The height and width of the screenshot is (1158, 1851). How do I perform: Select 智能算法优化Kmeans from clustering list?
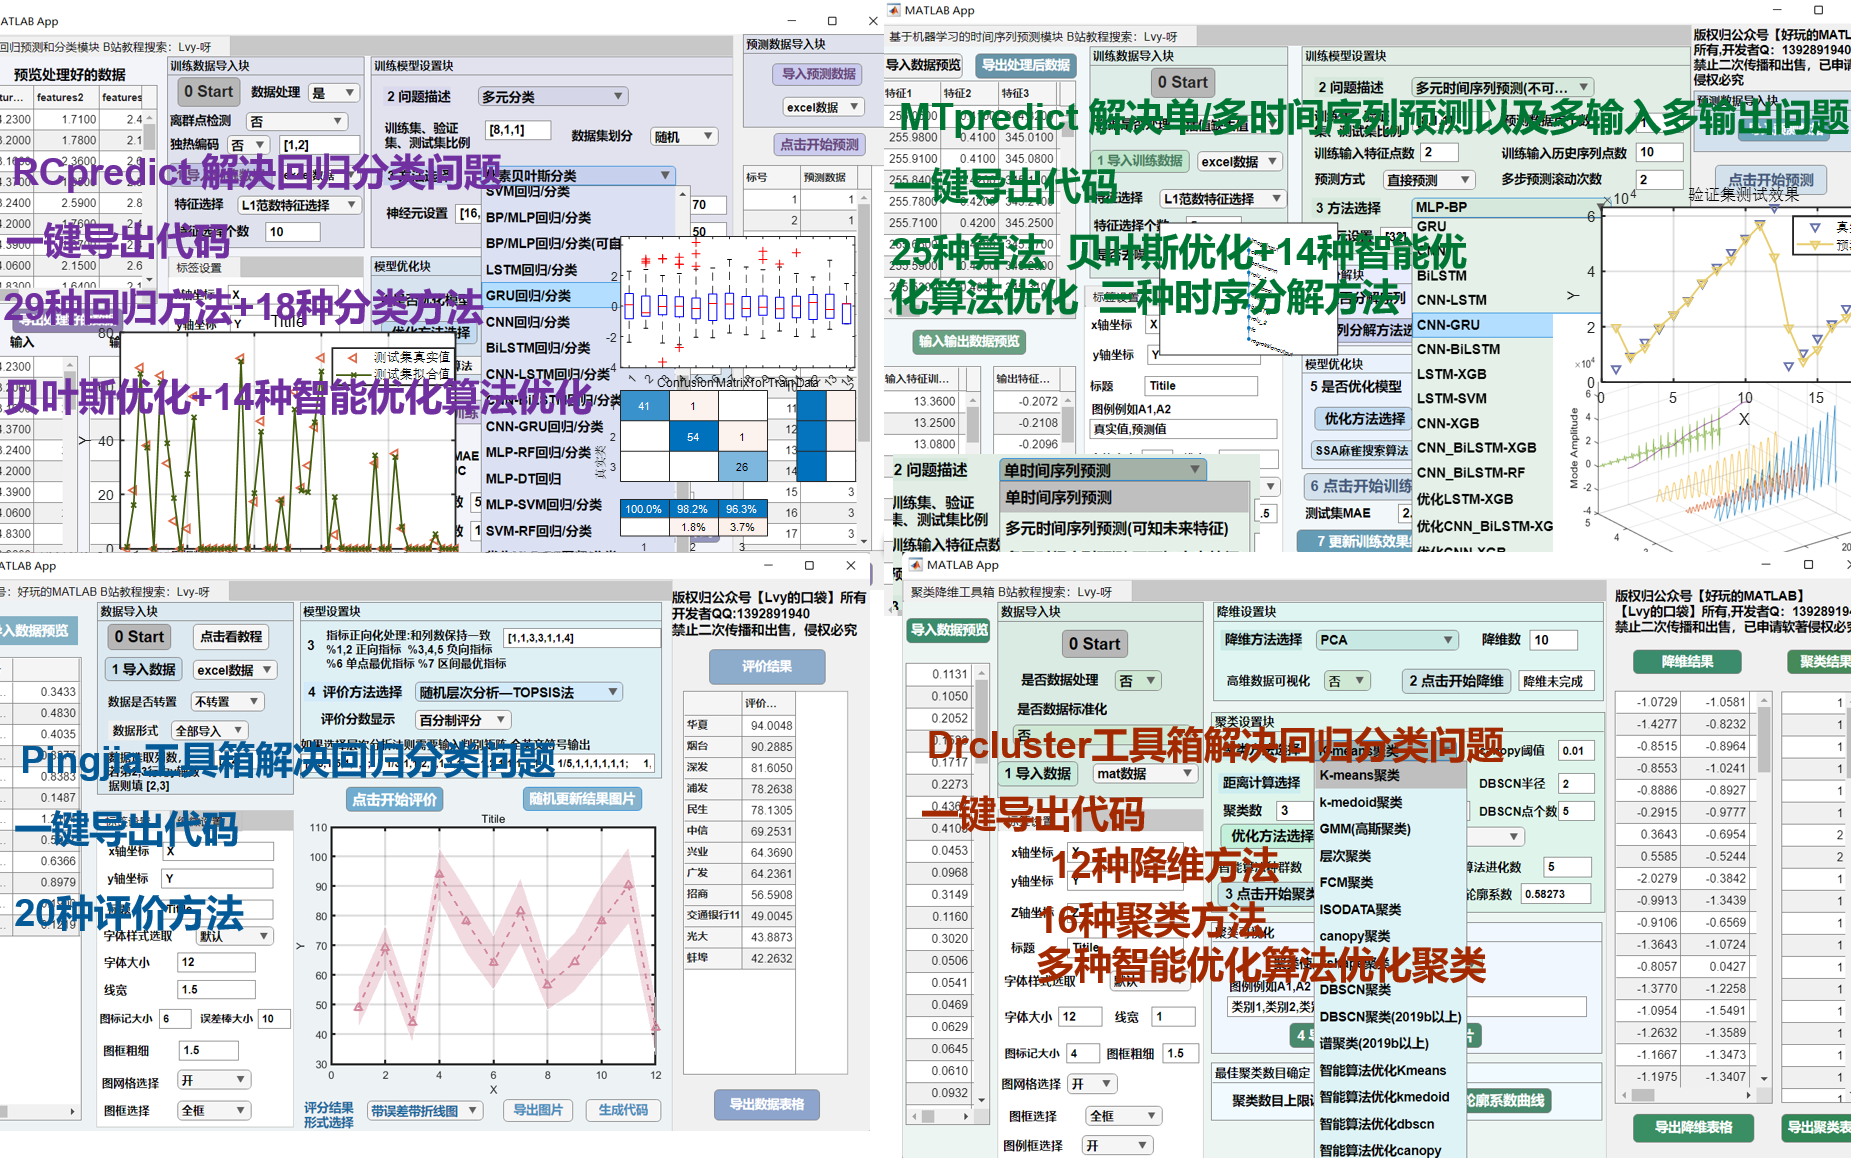pos(1382,1070)
